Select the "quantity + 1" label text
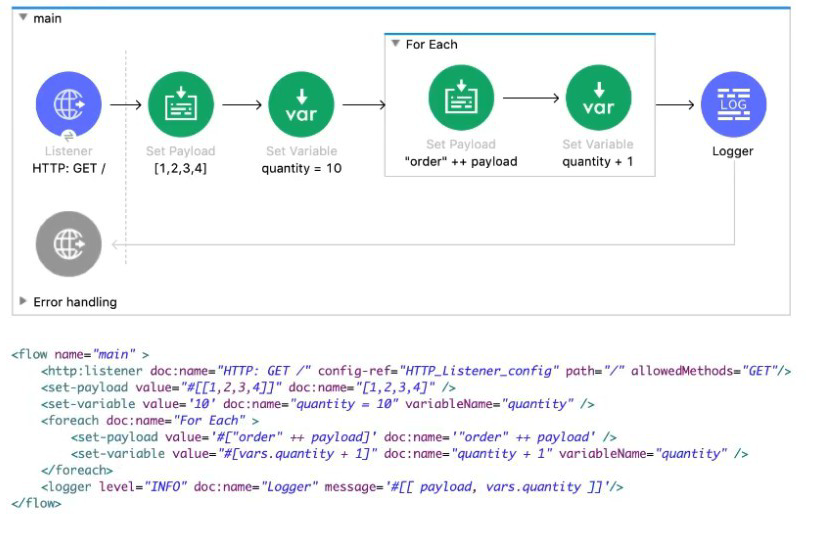 598,161
